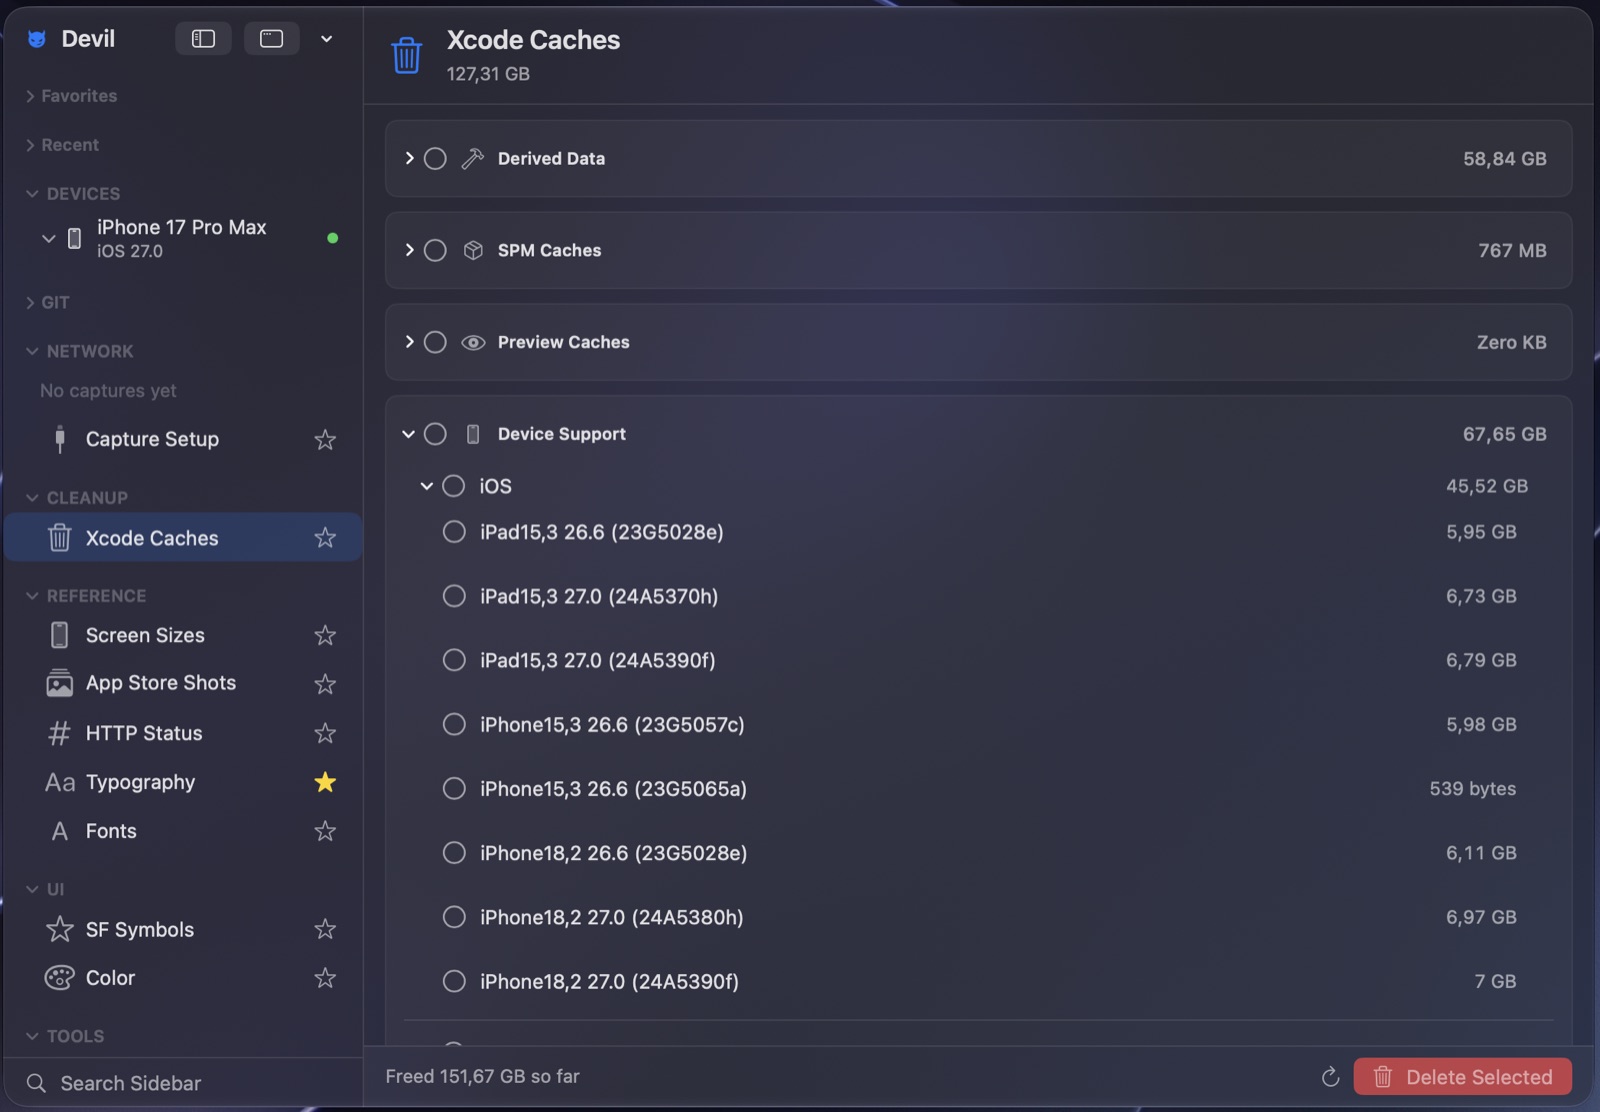Star the Screen Sizes item
The image size is (1600, 1112).
[325, 635]
